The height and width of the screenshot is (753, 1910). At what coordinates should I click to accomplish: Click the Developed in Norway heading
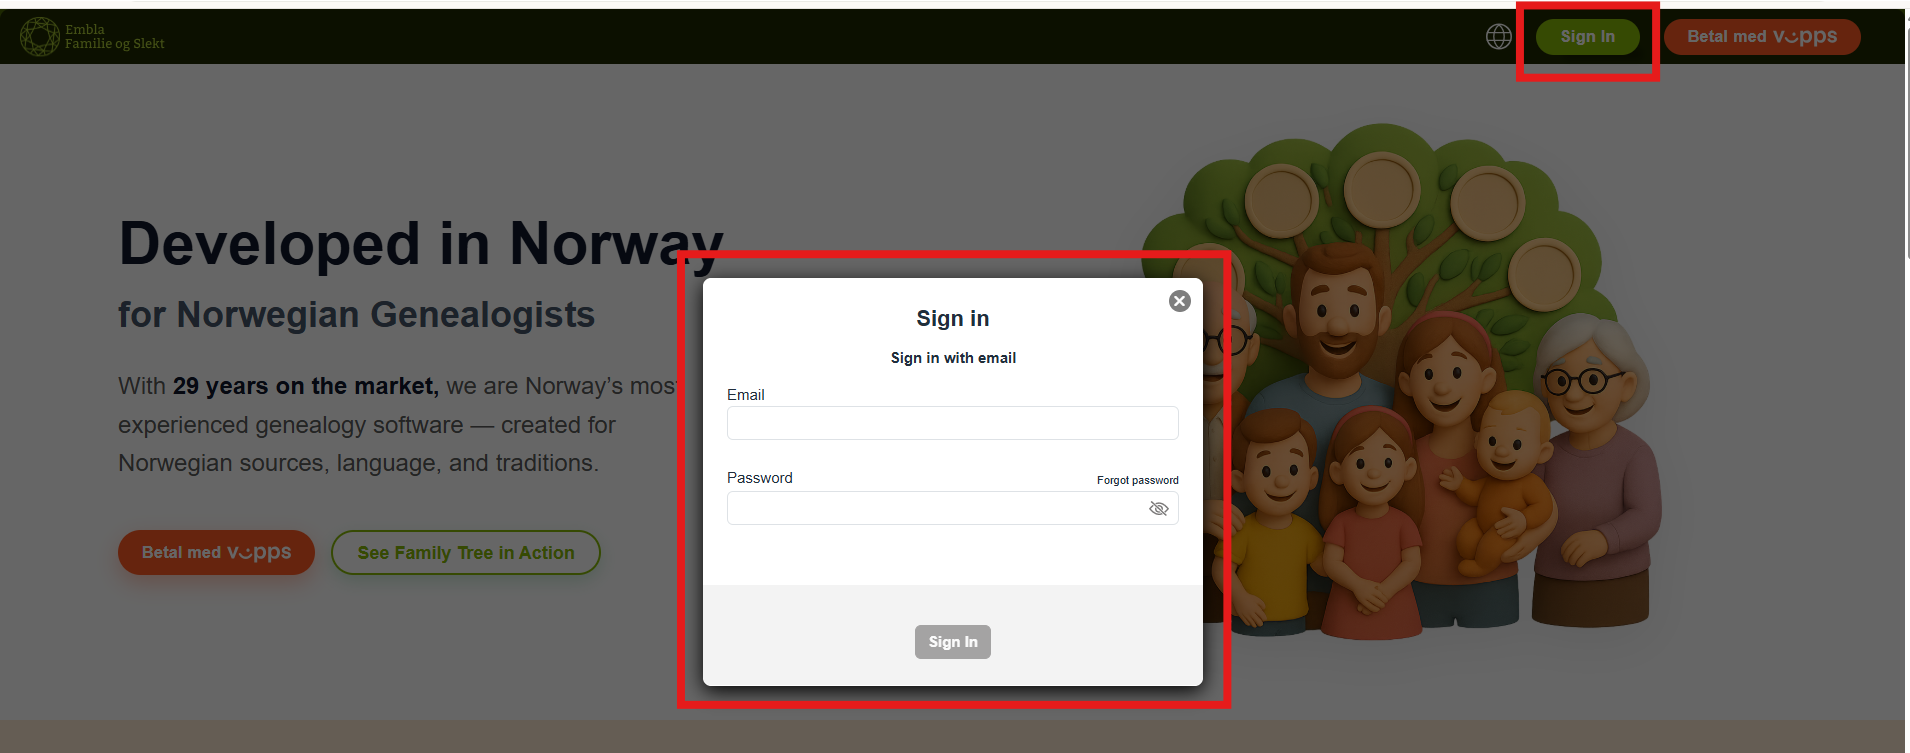(x=421, y=244)
